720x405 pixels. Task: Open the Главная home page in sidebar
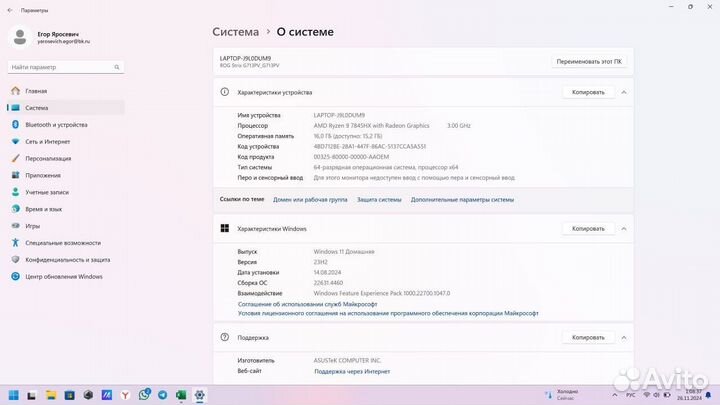[65, 91]
